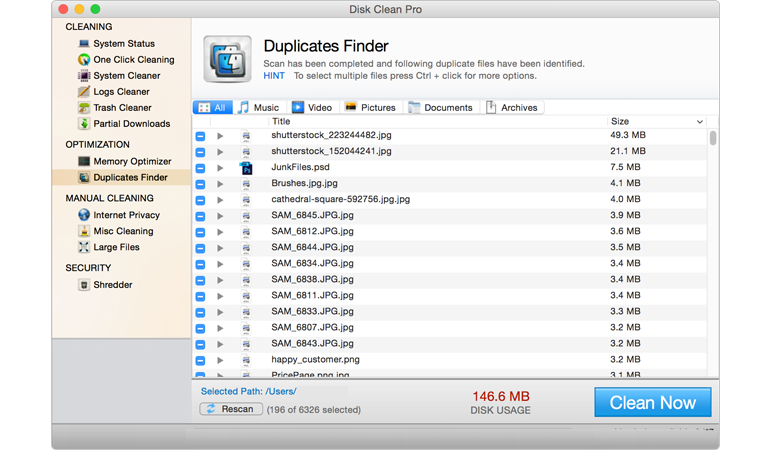Open Partial Downloads icon in sidebar

pos(84,124)
